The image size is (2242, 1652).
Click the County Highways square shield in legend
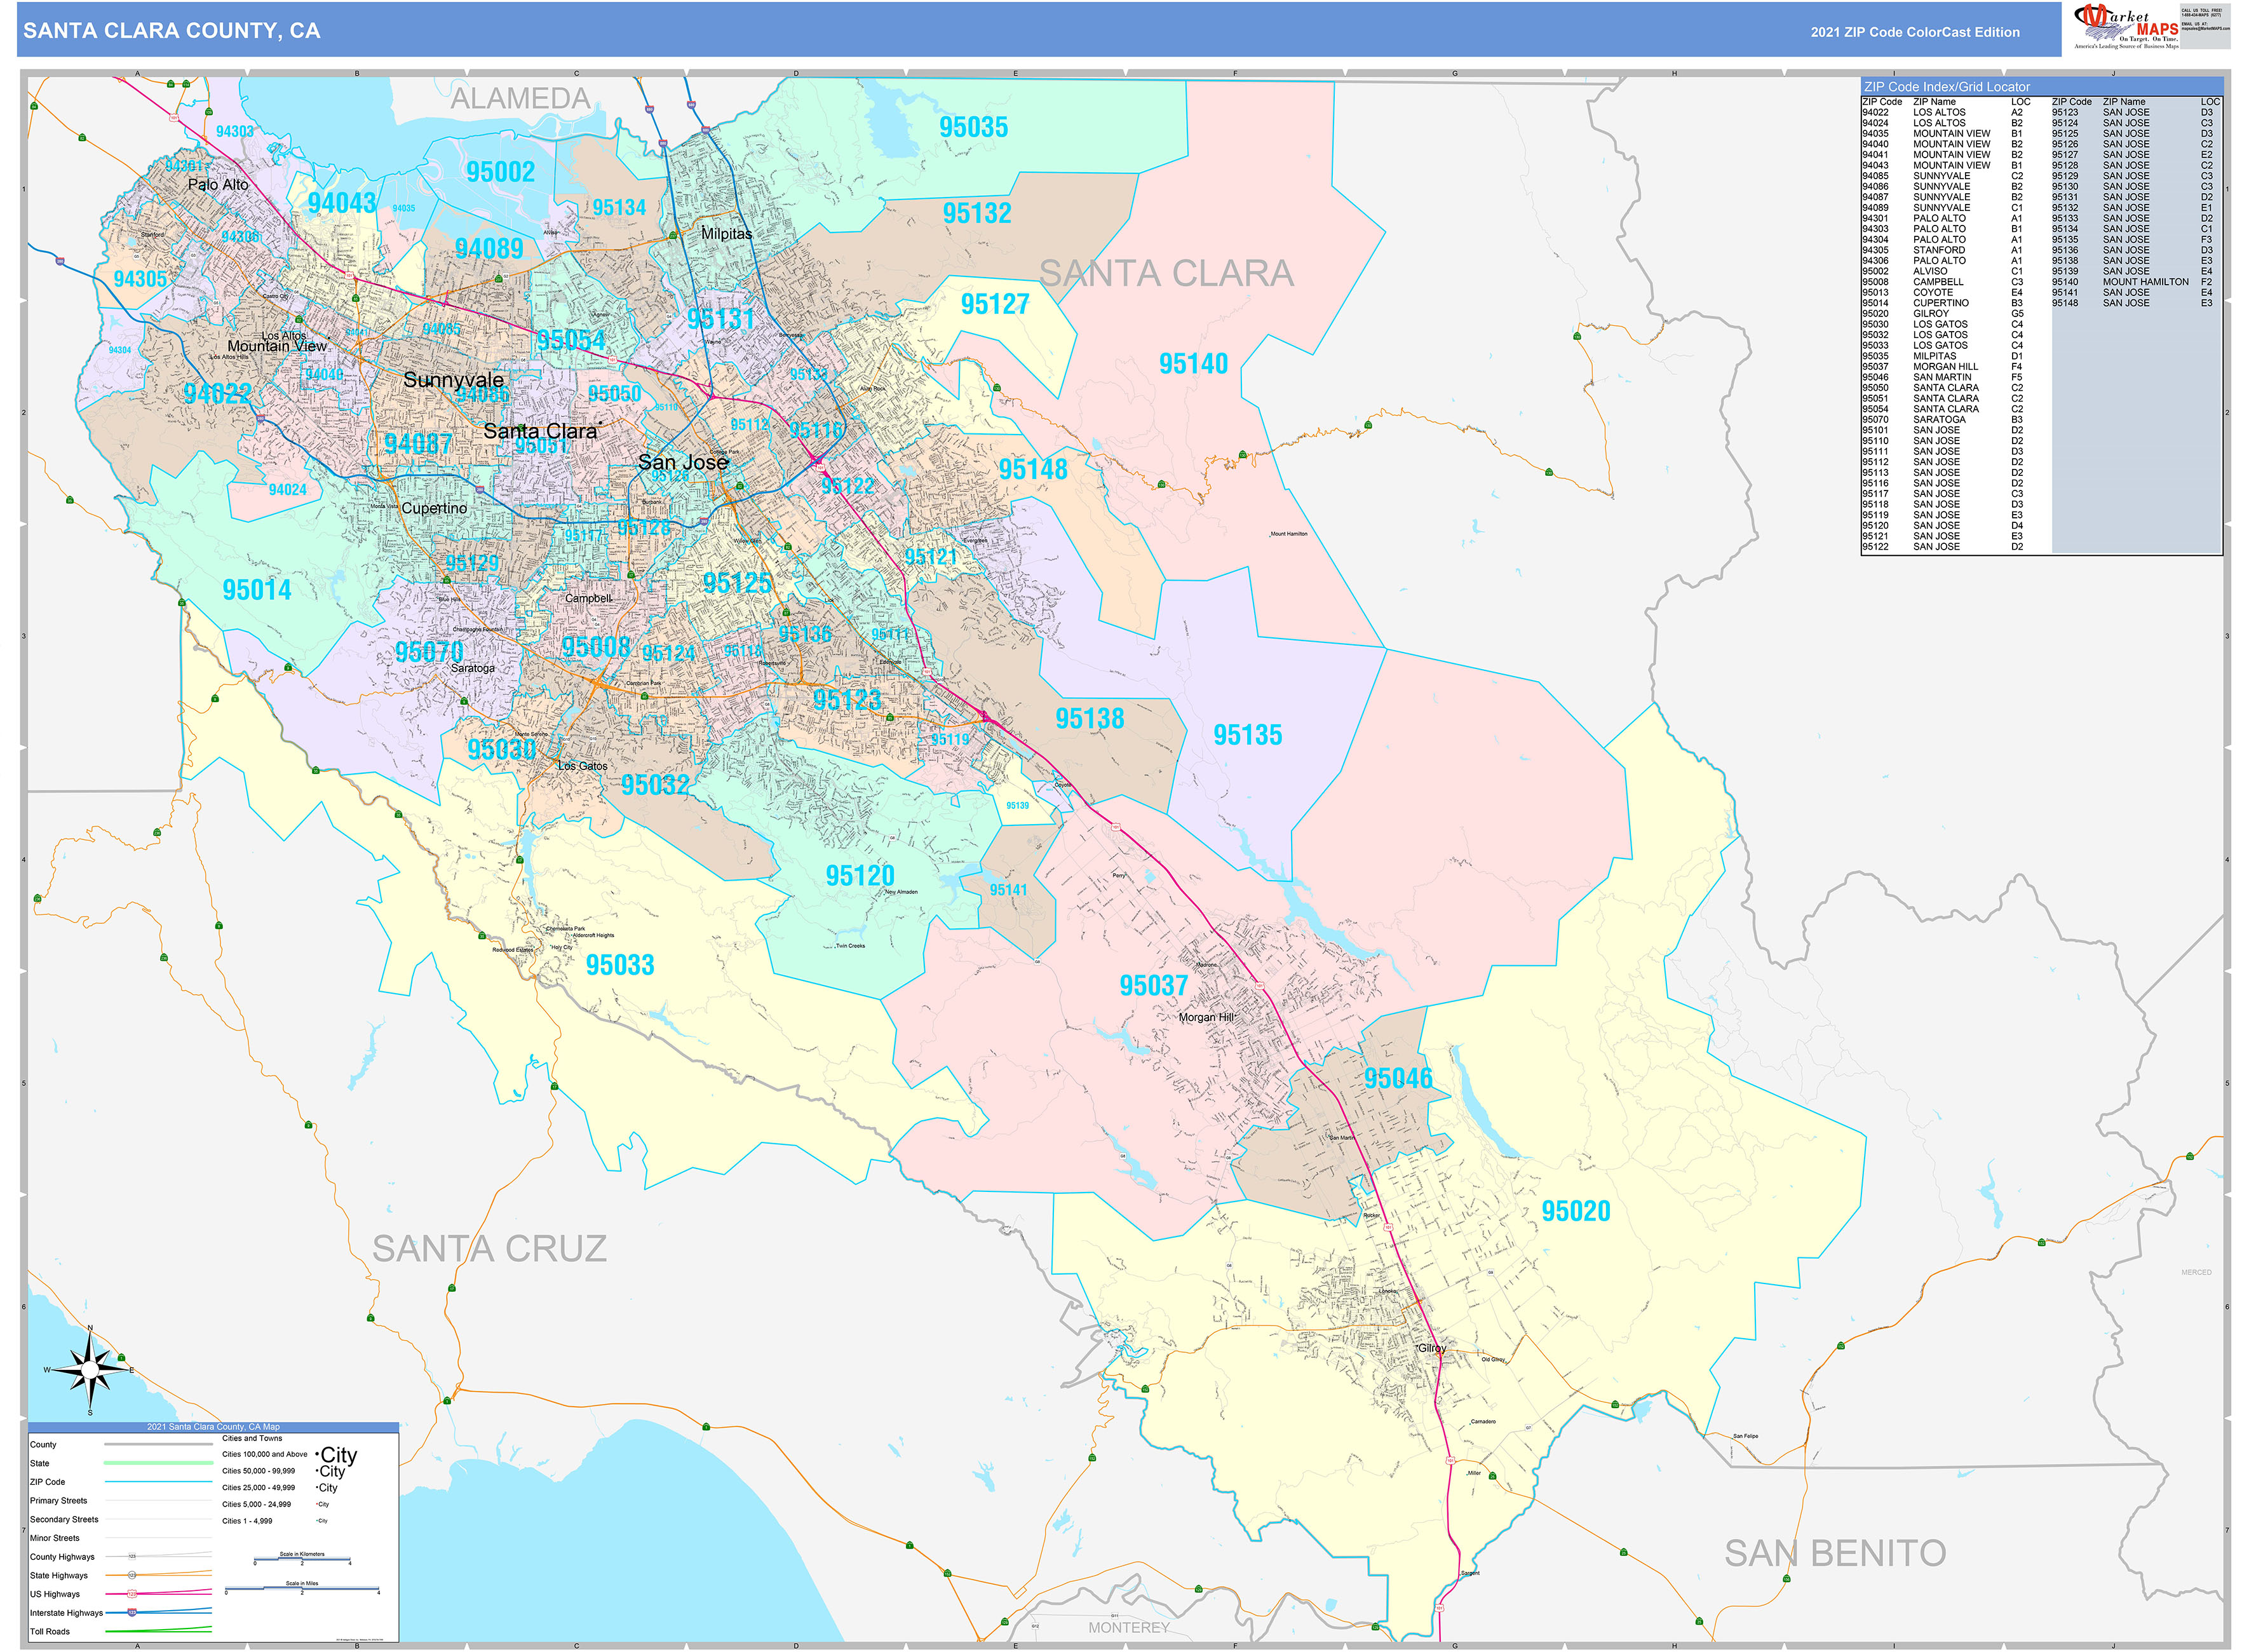click(x=132, y=1556)
